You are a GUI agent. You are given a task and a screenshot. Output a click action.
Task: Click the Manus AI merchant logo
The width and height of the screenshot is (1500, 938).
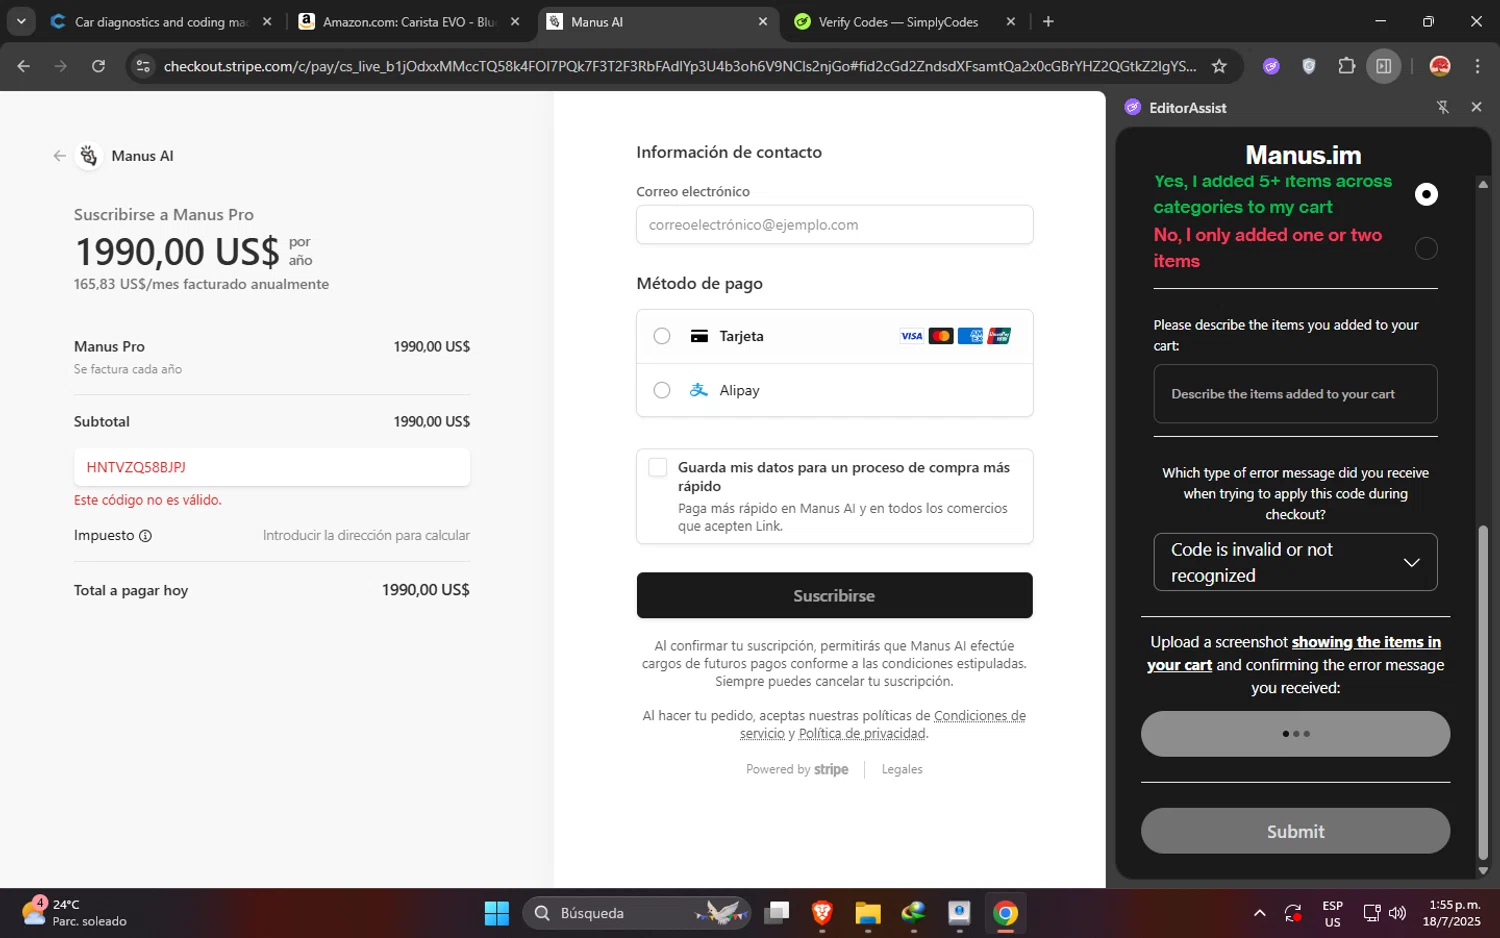[89, 156]
